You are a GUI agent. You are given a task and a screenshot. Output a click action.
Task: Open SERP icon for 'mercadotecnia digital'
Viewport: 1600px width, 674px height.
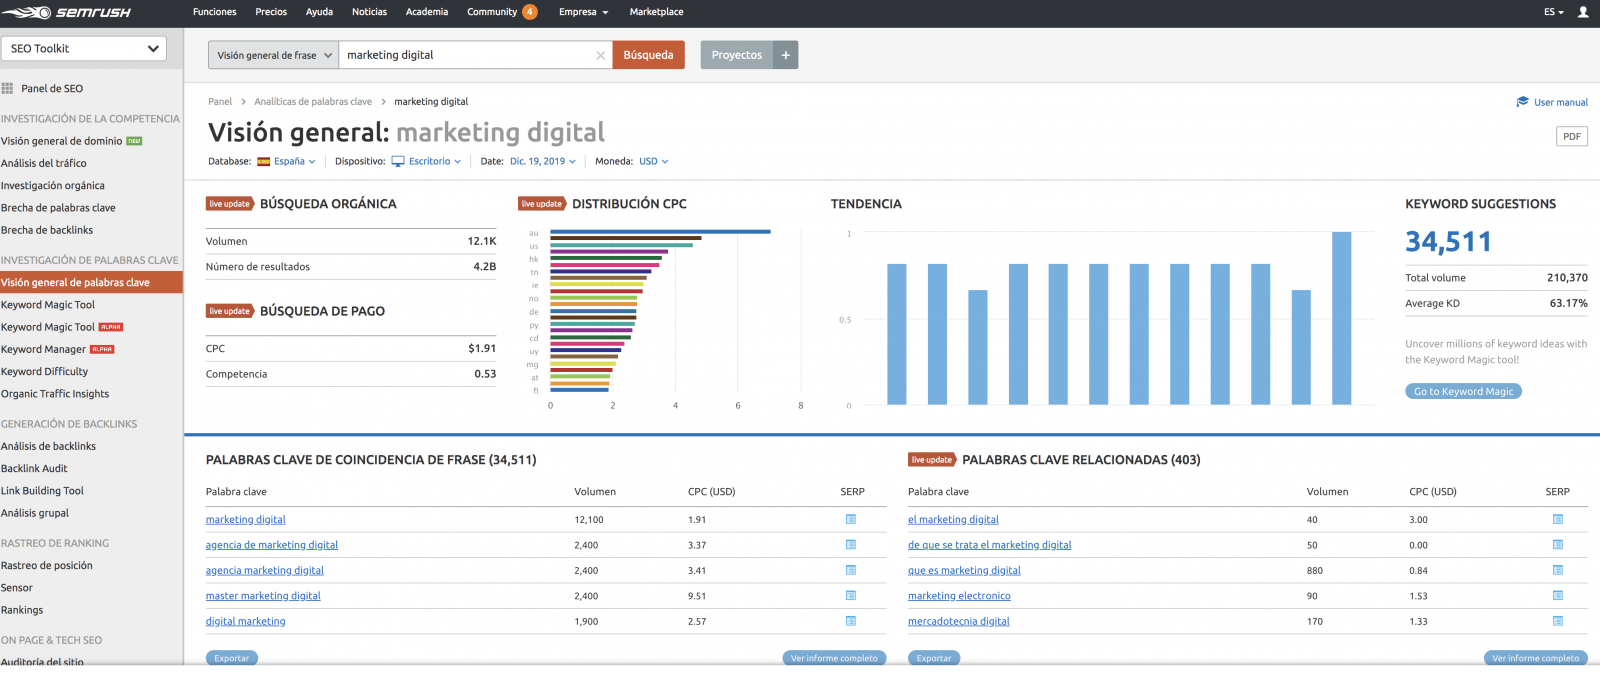point(1557,621)
